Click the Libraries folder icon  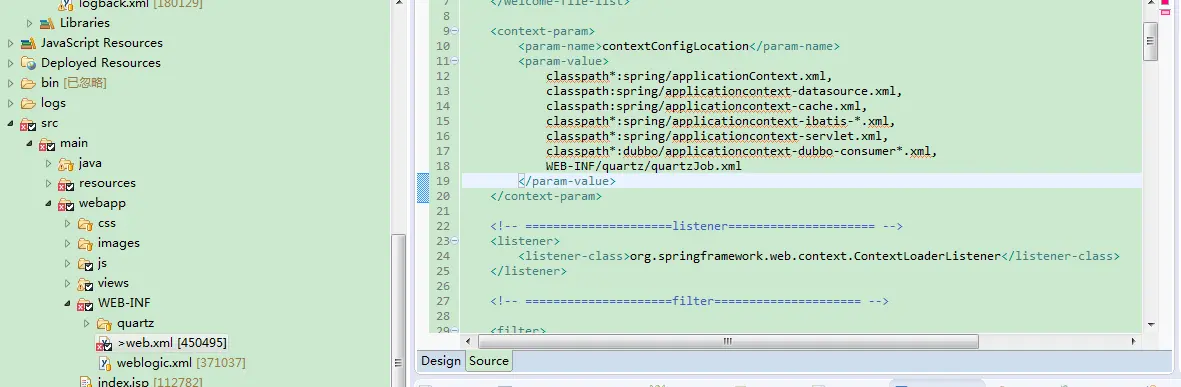[x=47, y=23]
